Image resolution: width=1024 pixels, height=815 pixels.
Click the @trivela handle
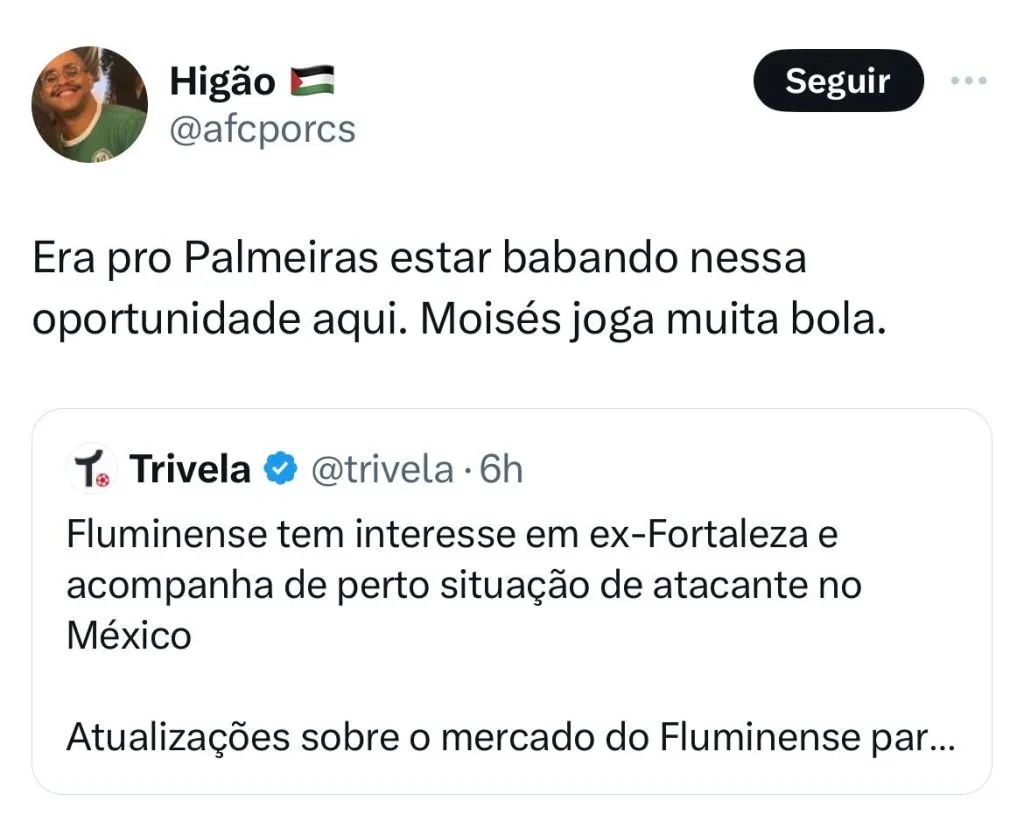pyautogui.click(x=383, y=469)
